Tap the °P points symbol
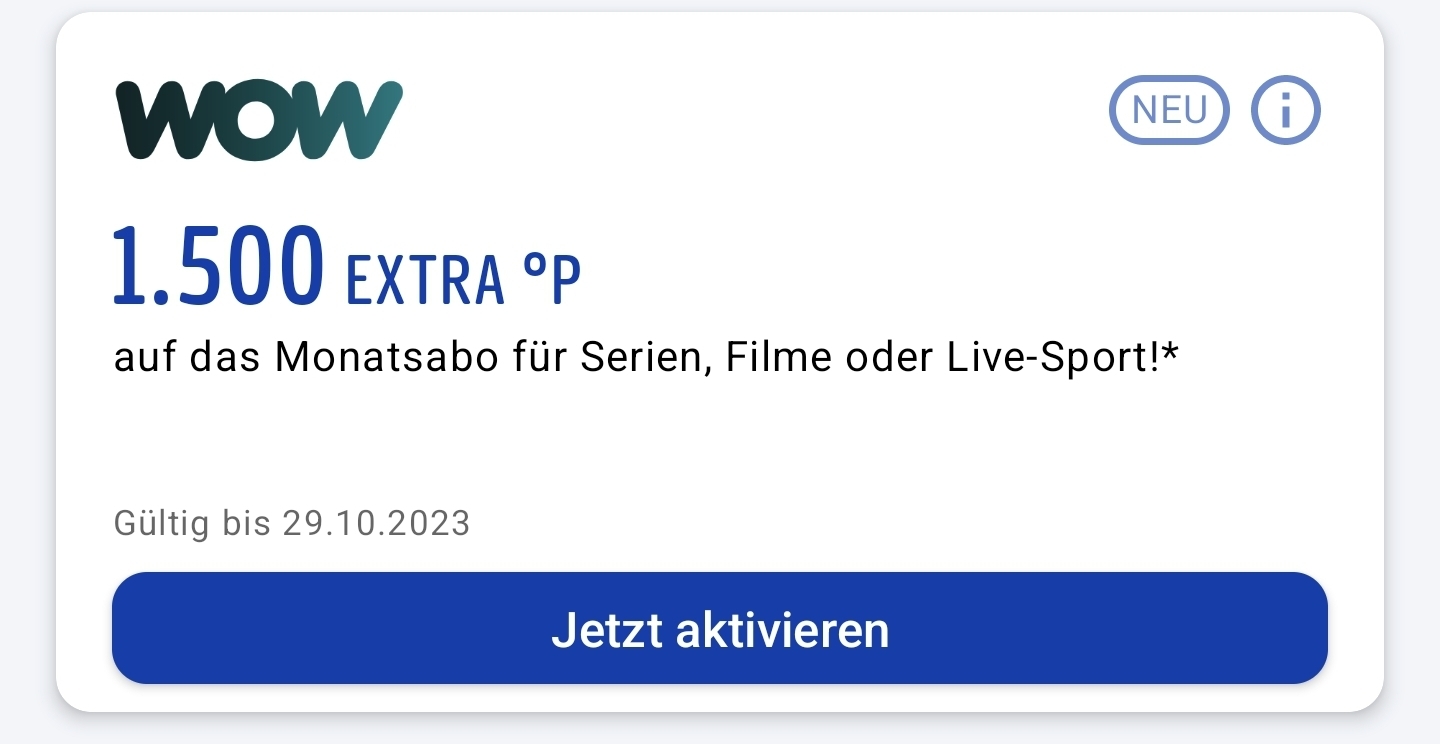Viewport: 1440px width, 744px height. point(552,279)
